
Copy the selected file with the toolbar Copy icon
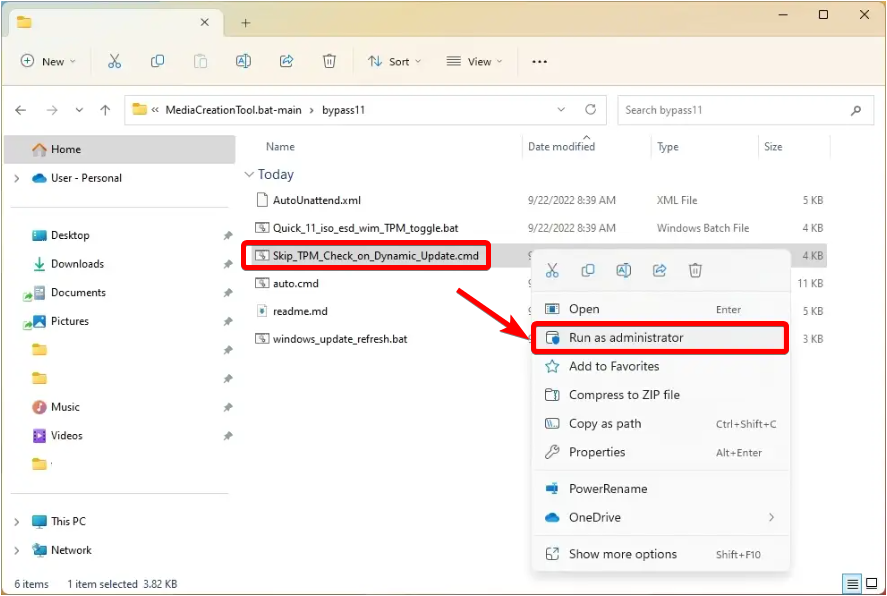tap(157, 61)
